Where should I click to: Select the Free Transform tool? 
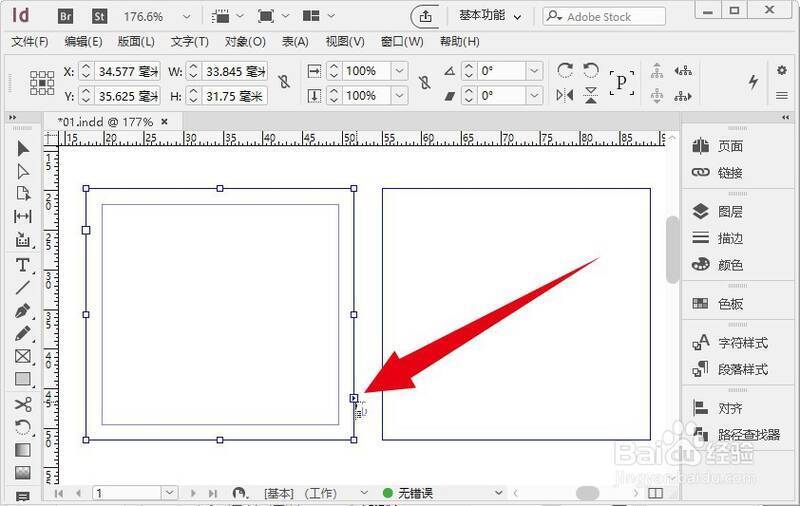pos(23,427)
